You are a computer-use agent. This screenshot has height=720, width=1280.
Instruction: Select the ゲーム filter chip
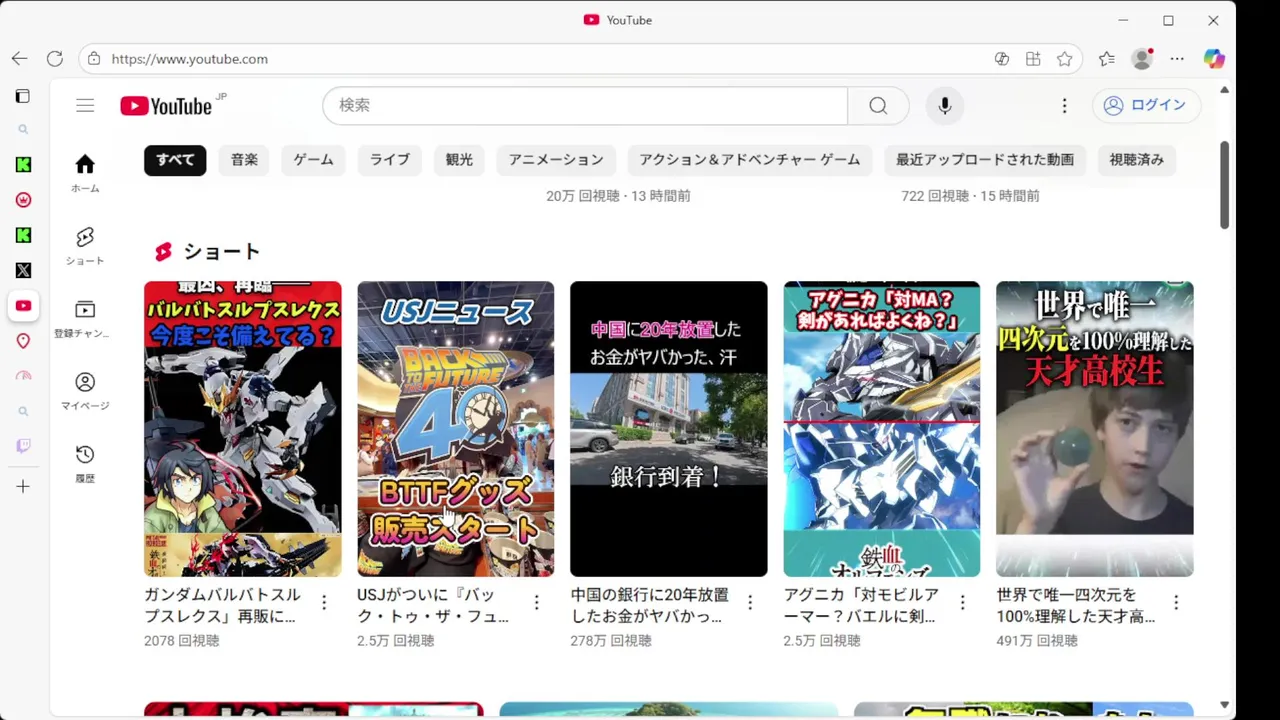pyautogui.click(x=314, y=160)
